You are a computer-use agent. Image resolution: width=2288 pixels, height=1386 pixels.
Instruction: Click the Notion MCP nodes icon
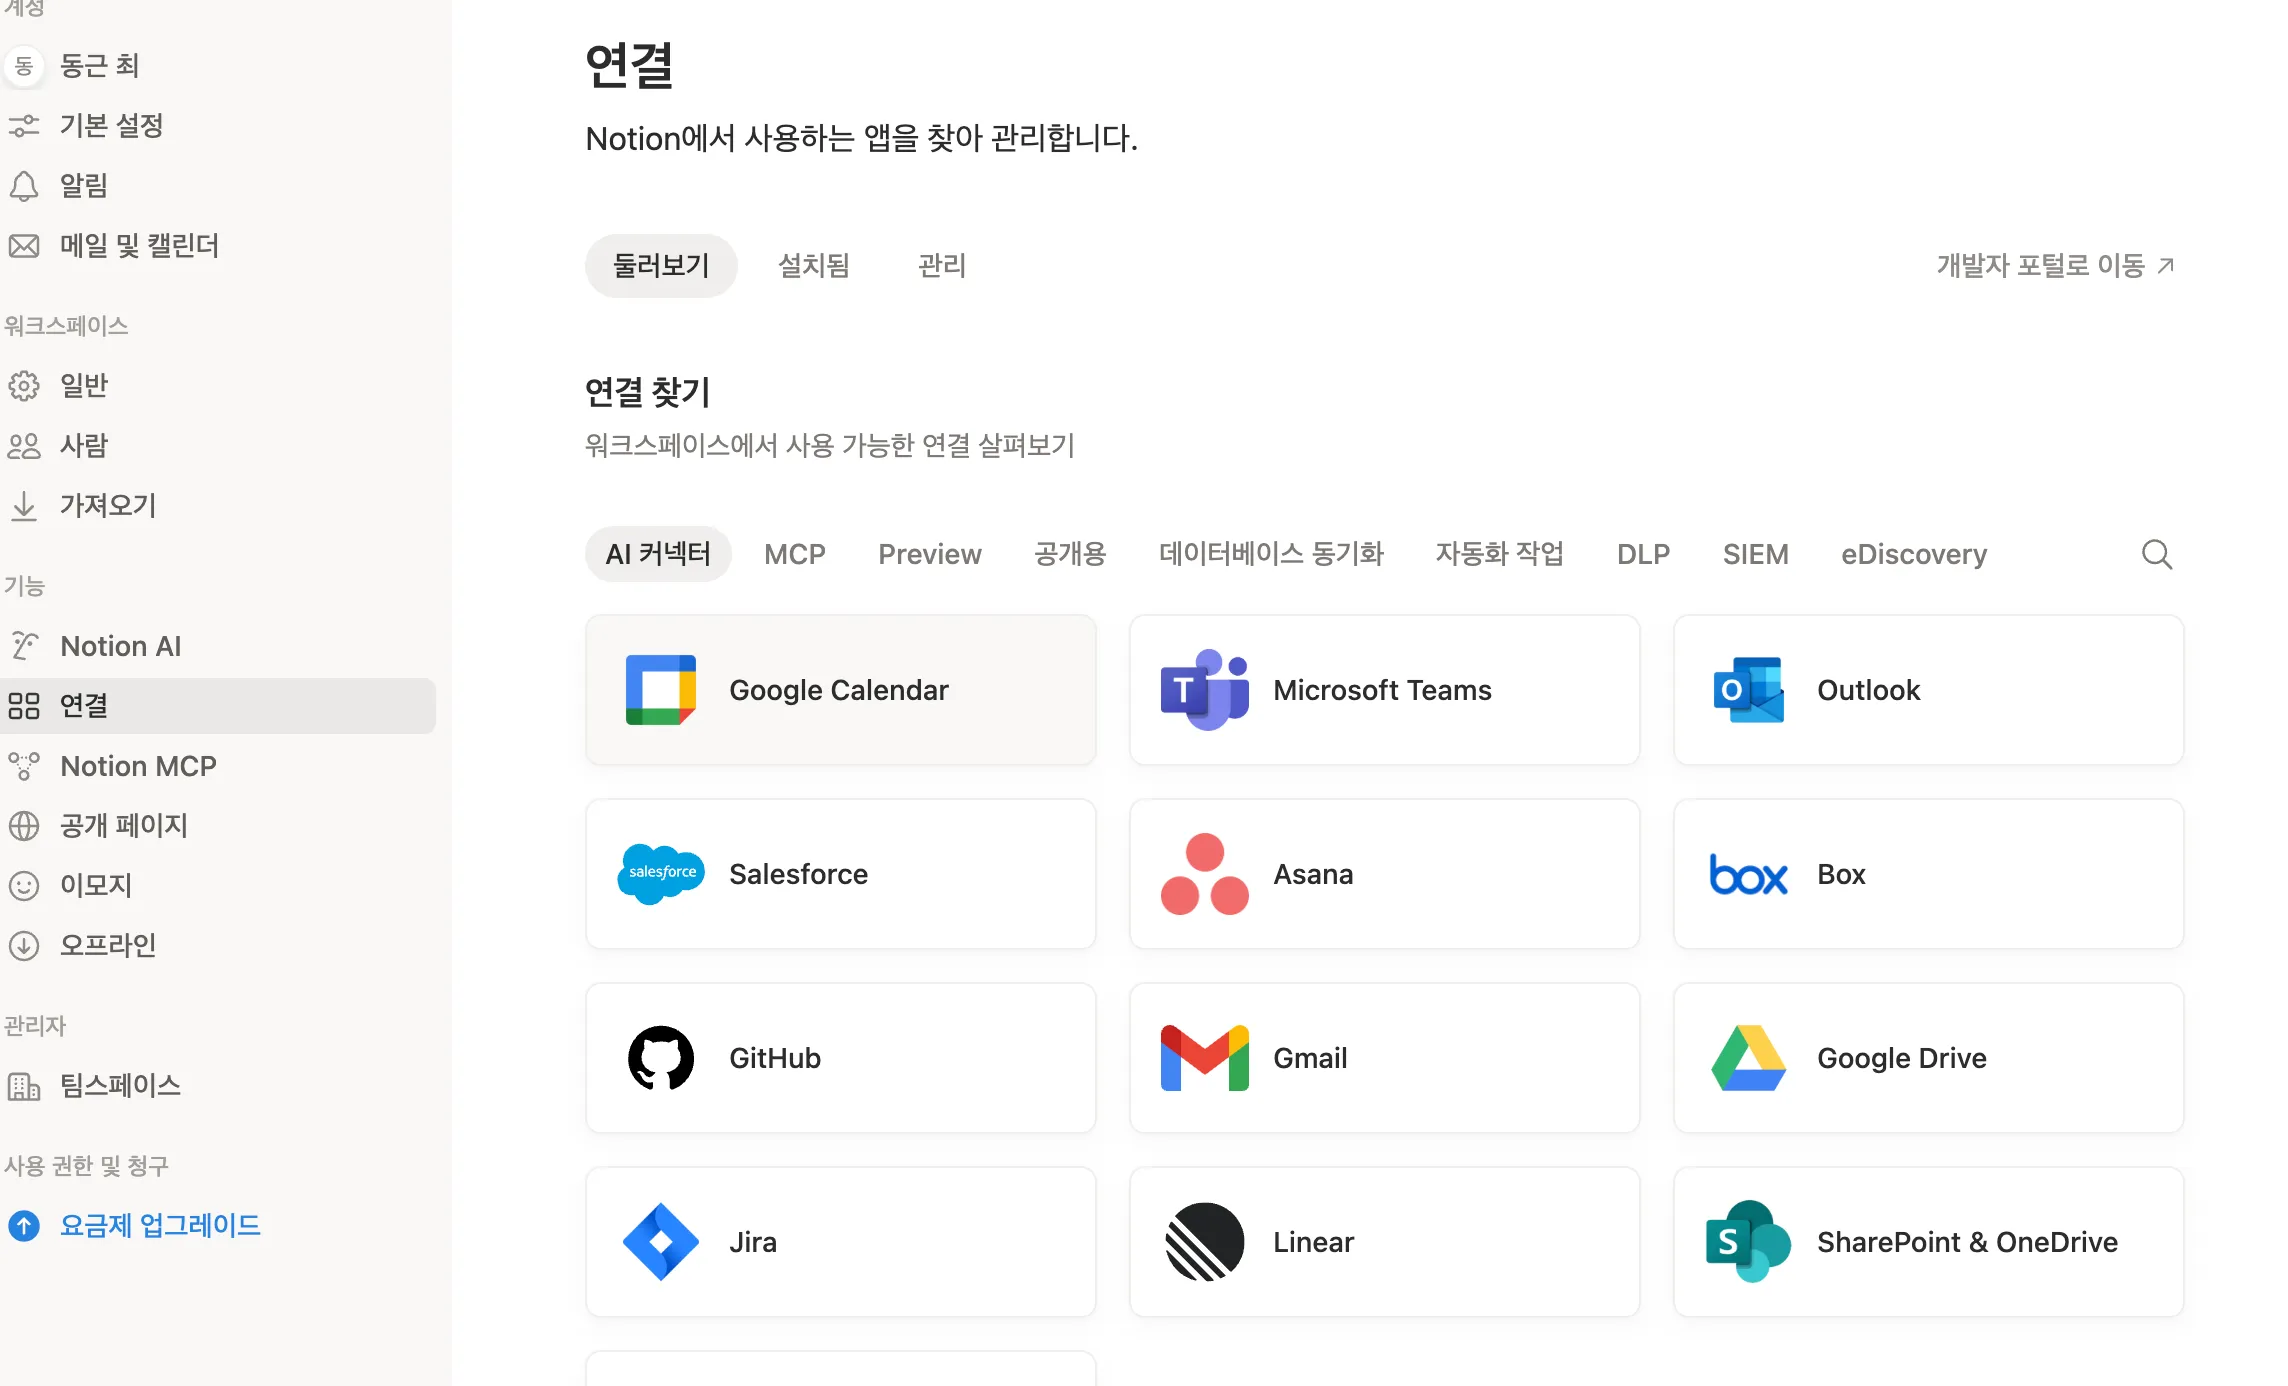point(24,766)
